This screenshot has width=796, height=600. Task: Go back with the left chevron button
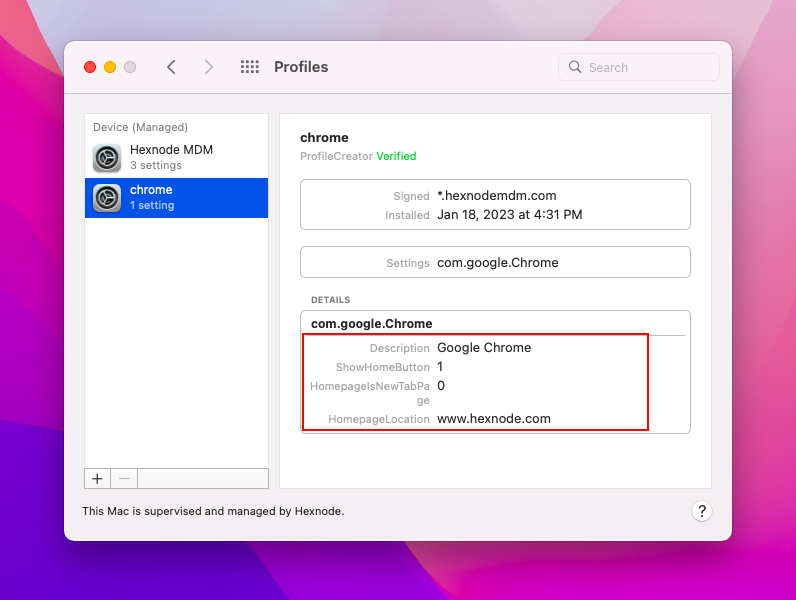tap(172, 67)
